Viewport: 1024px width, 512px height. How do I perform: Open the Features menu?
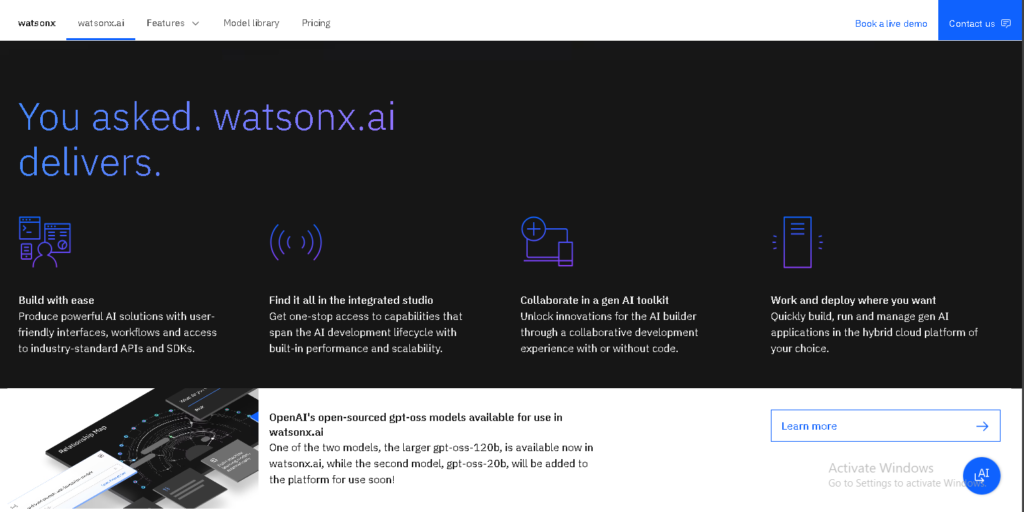[173, 23]
